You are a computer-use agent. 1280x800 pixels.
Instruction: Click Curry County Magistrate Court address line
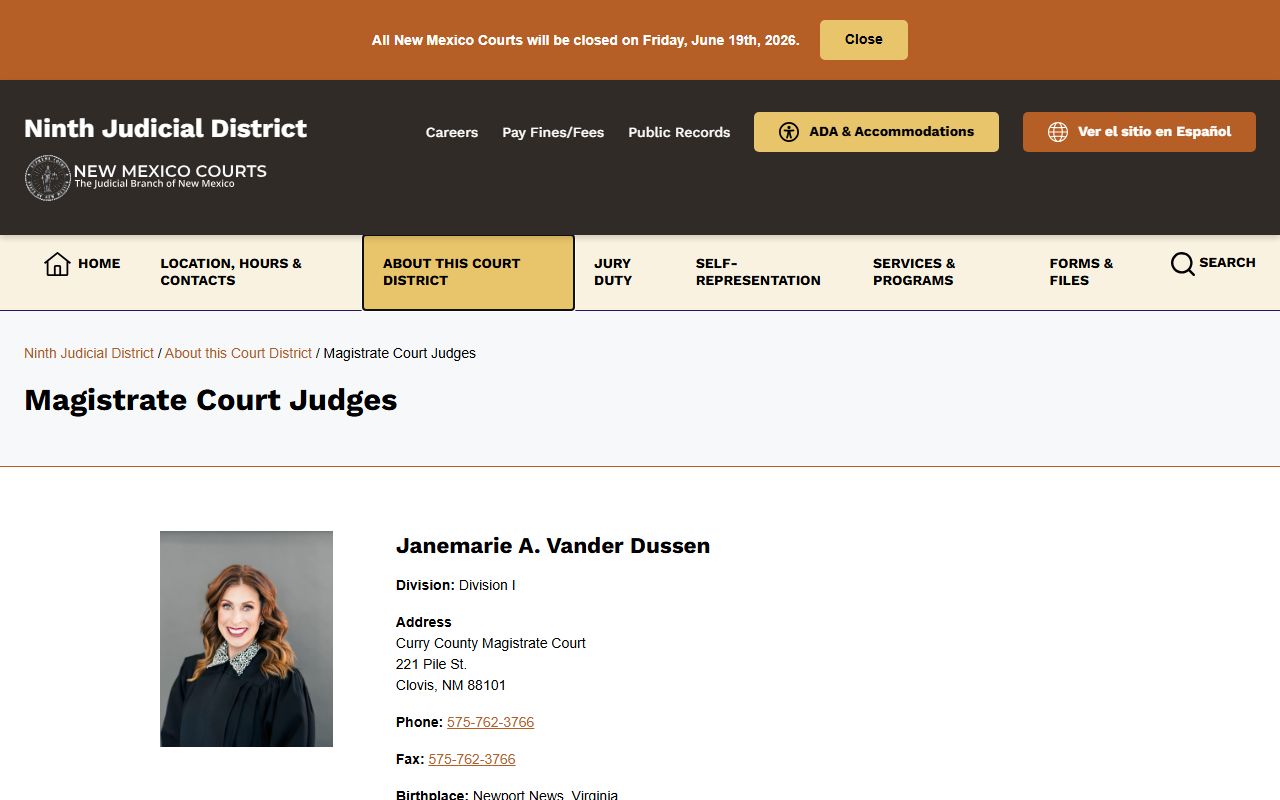pyautogui.click(x=491, y=643)
